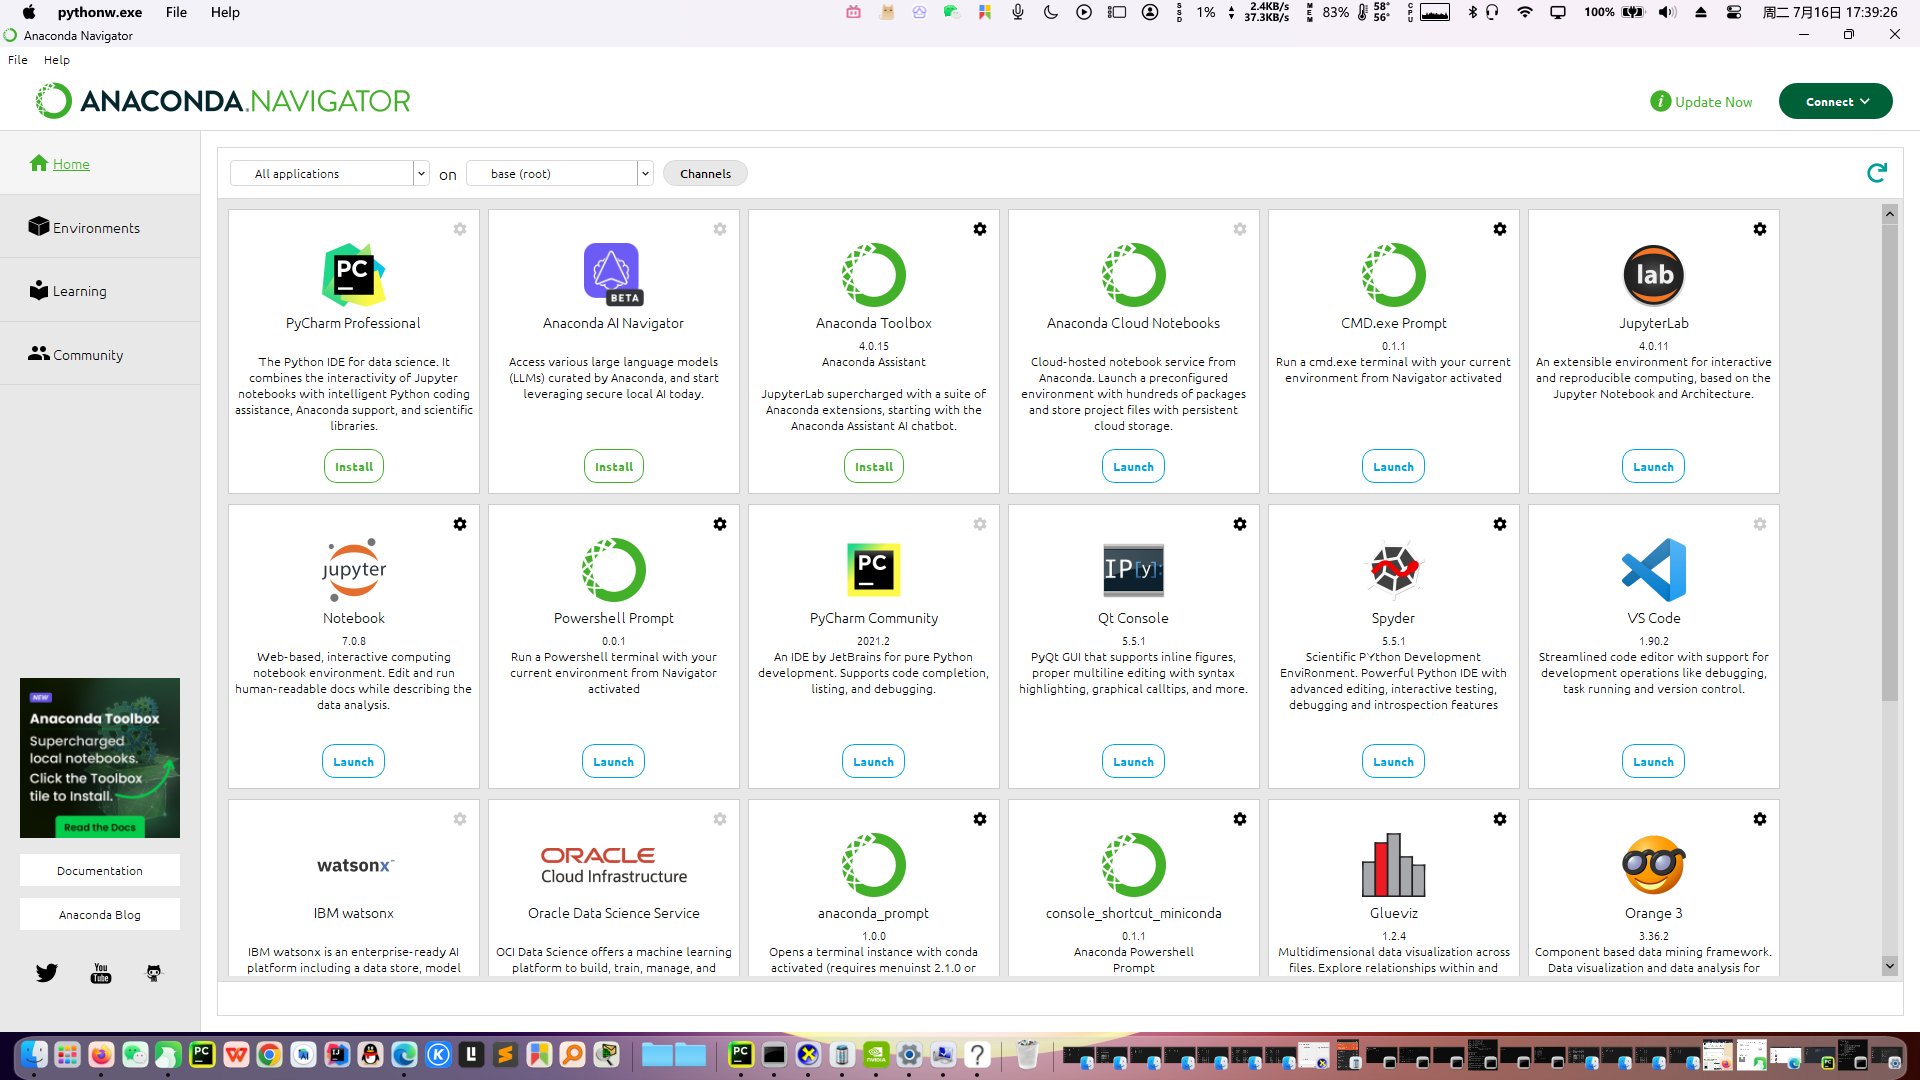Launch PyCharm Community
Viewport: 1920px width, 1080px height.
(874, 762)
